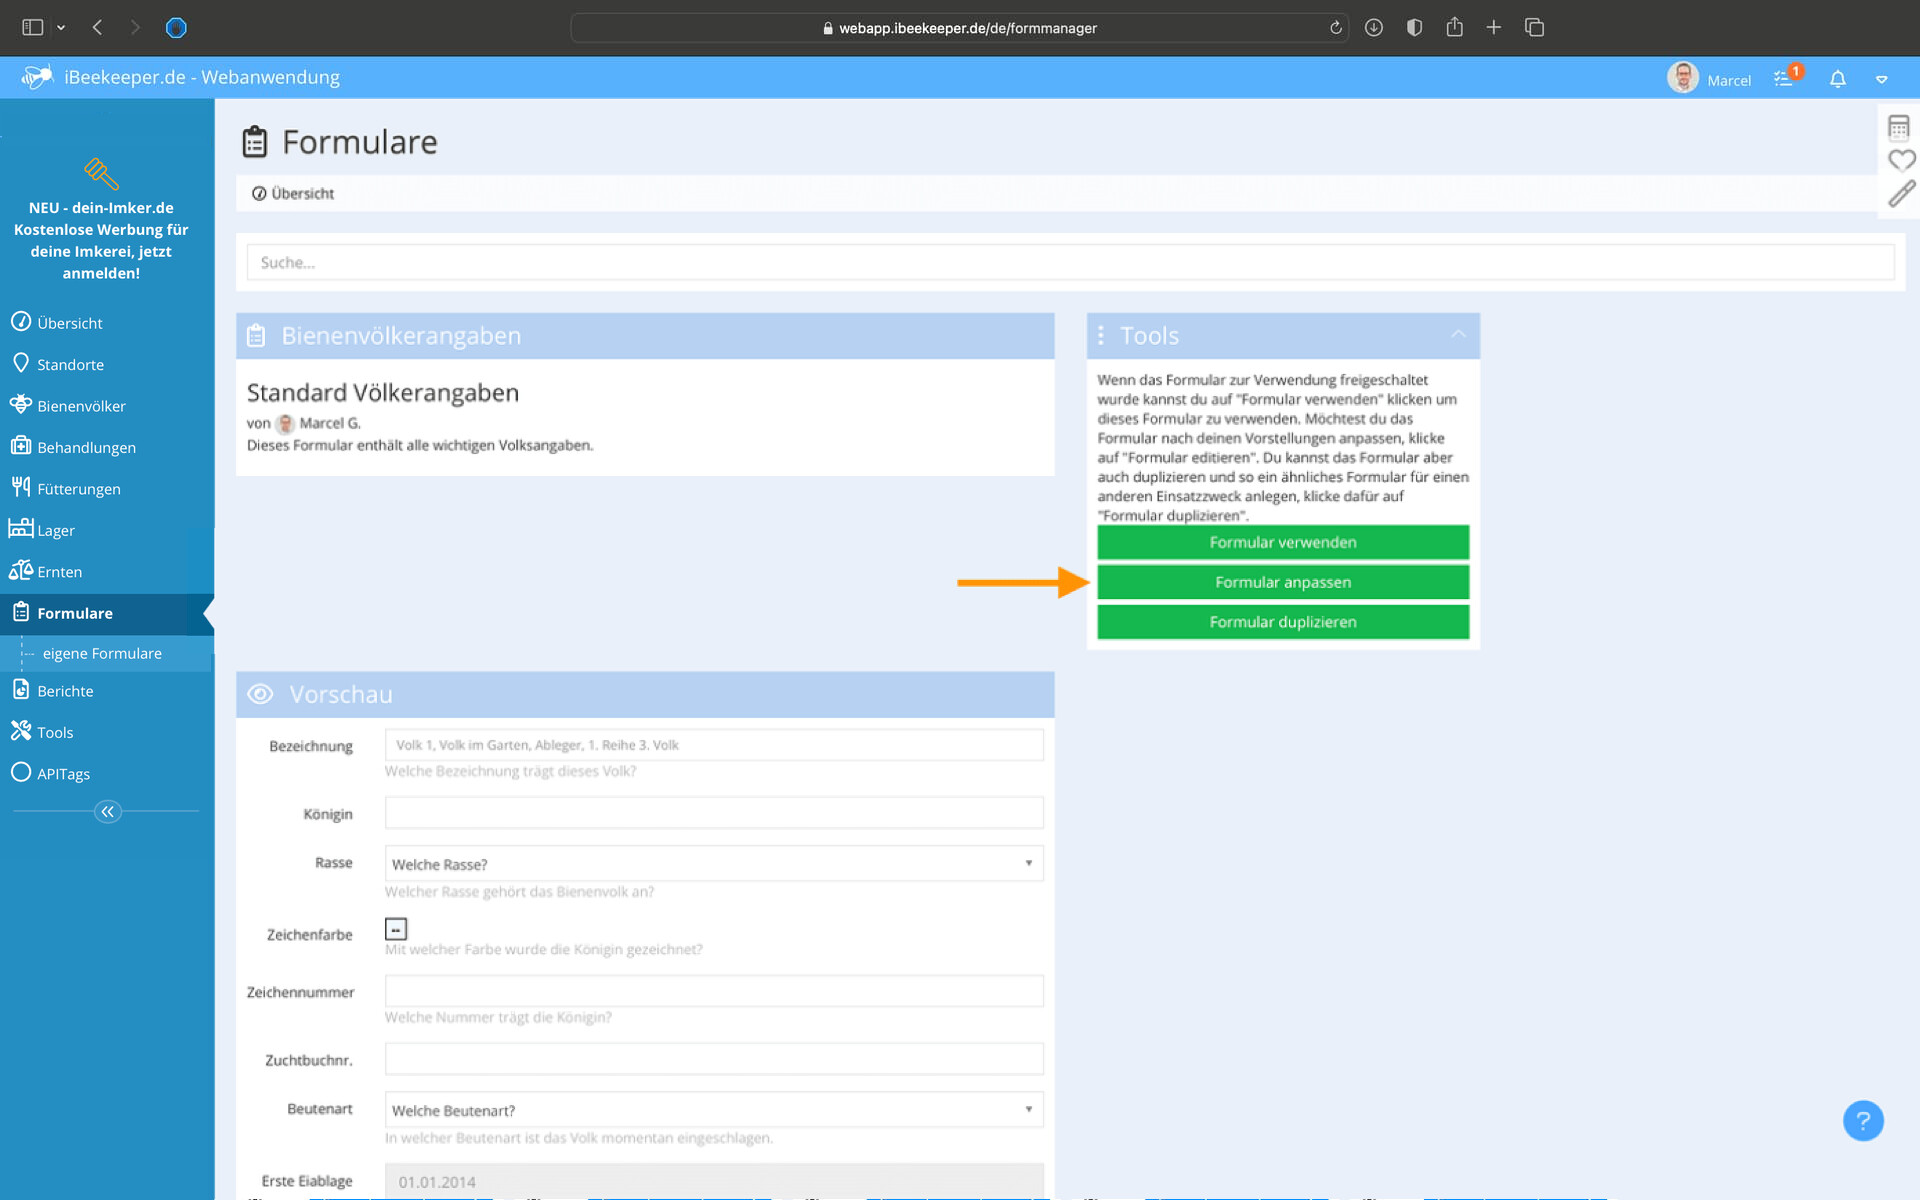Open the calculator icon on right edge
This screenshot has width=1920, height=1200.
(1898, 127)
